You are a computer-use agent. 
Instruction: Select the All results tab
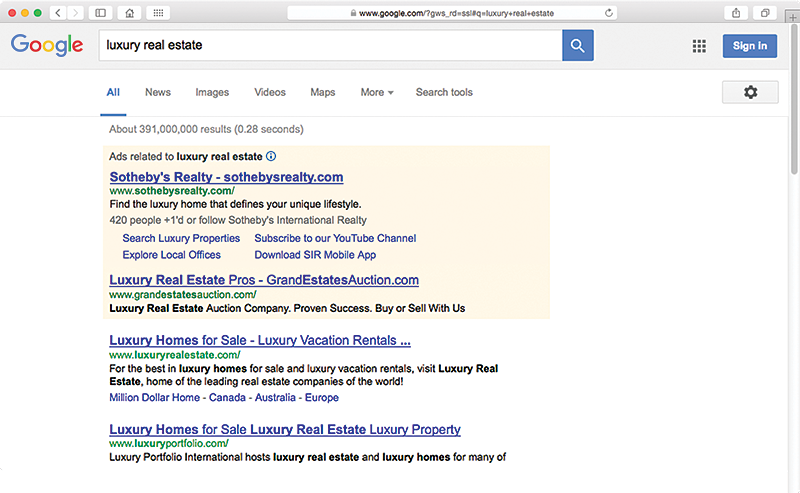[x=113, y=92]
